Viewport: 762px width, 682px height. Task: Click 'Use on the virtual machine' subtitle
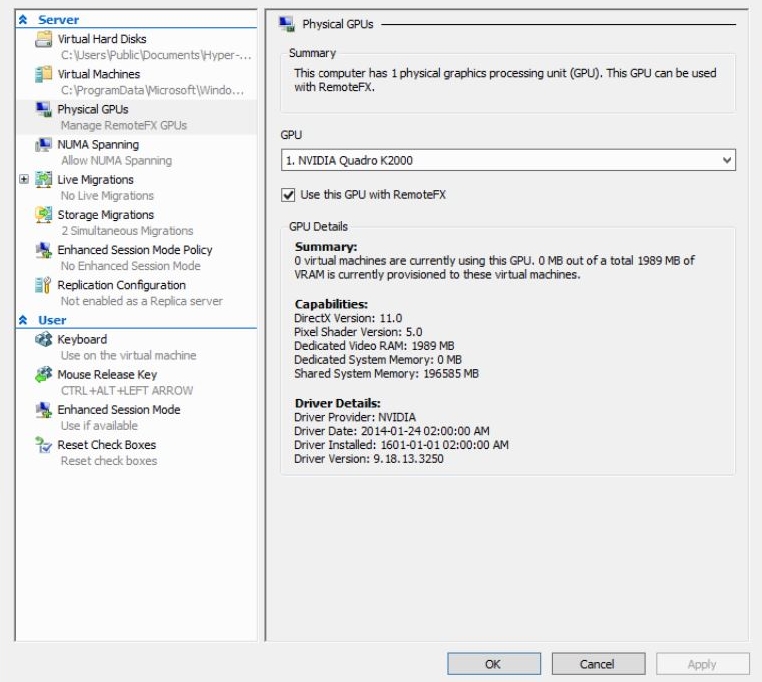[129, 355]
